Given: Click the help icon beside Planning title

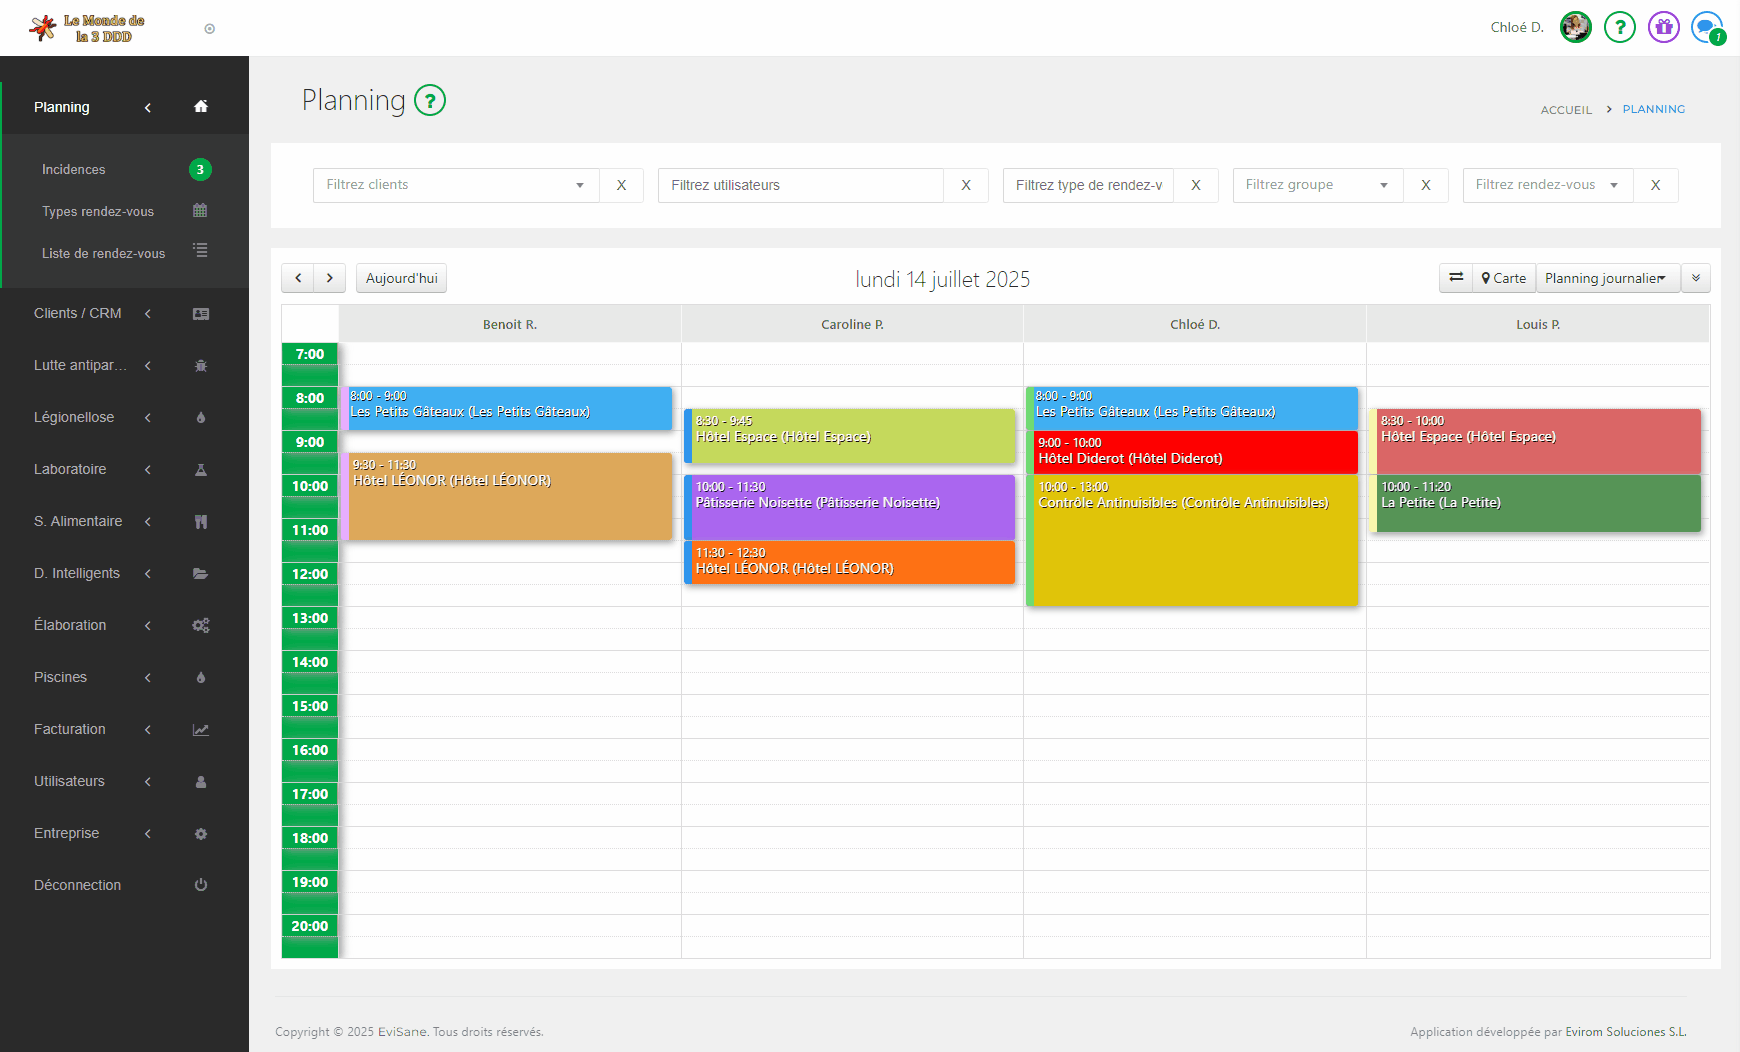Looking at the screenshot, I should (430, 101).
